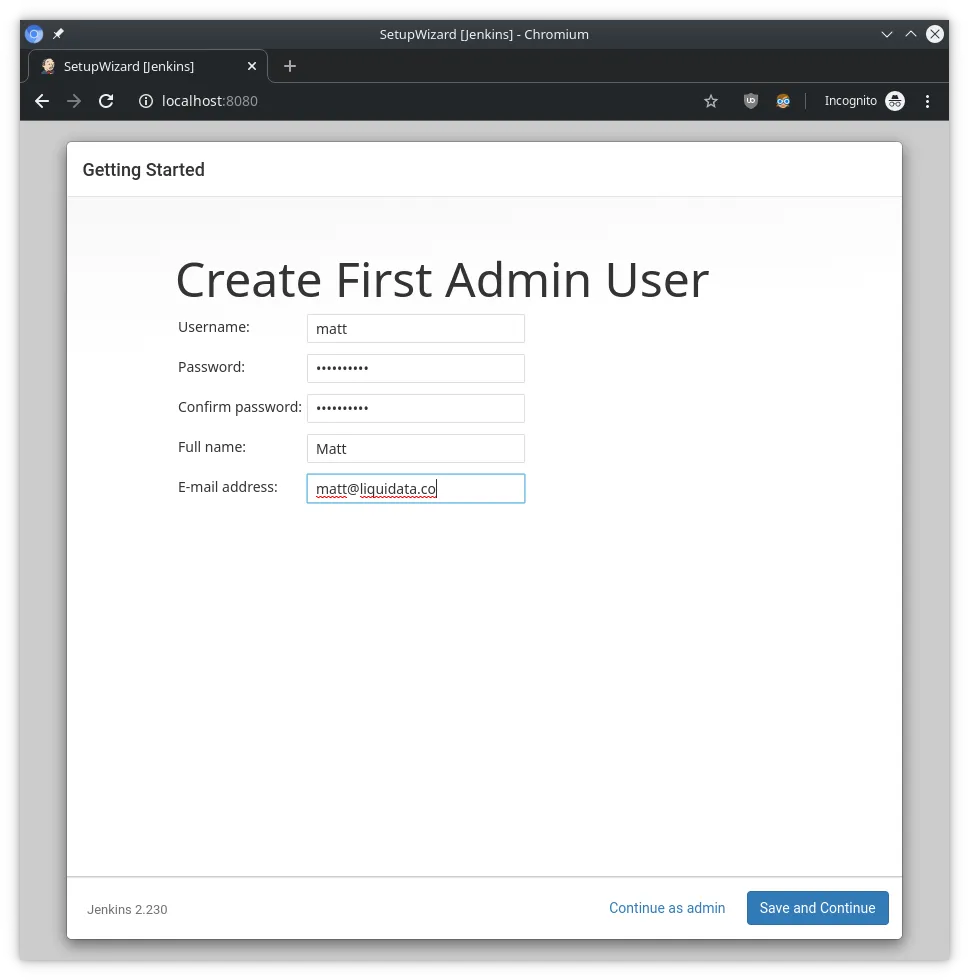Reload the Jenkins setup page

106,100
